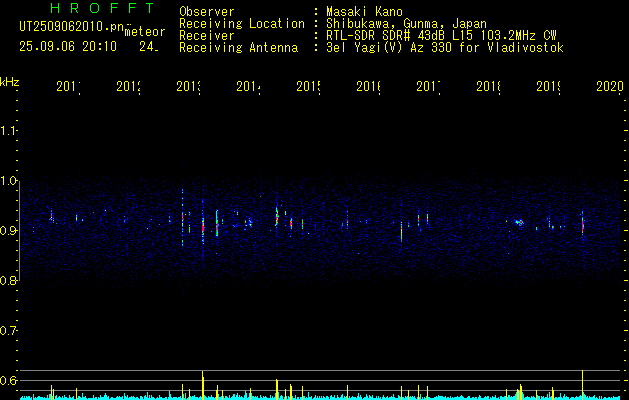629x400 pixels.
Task: Click the 0.6 frequency axis label
Action: pos(8,380)
